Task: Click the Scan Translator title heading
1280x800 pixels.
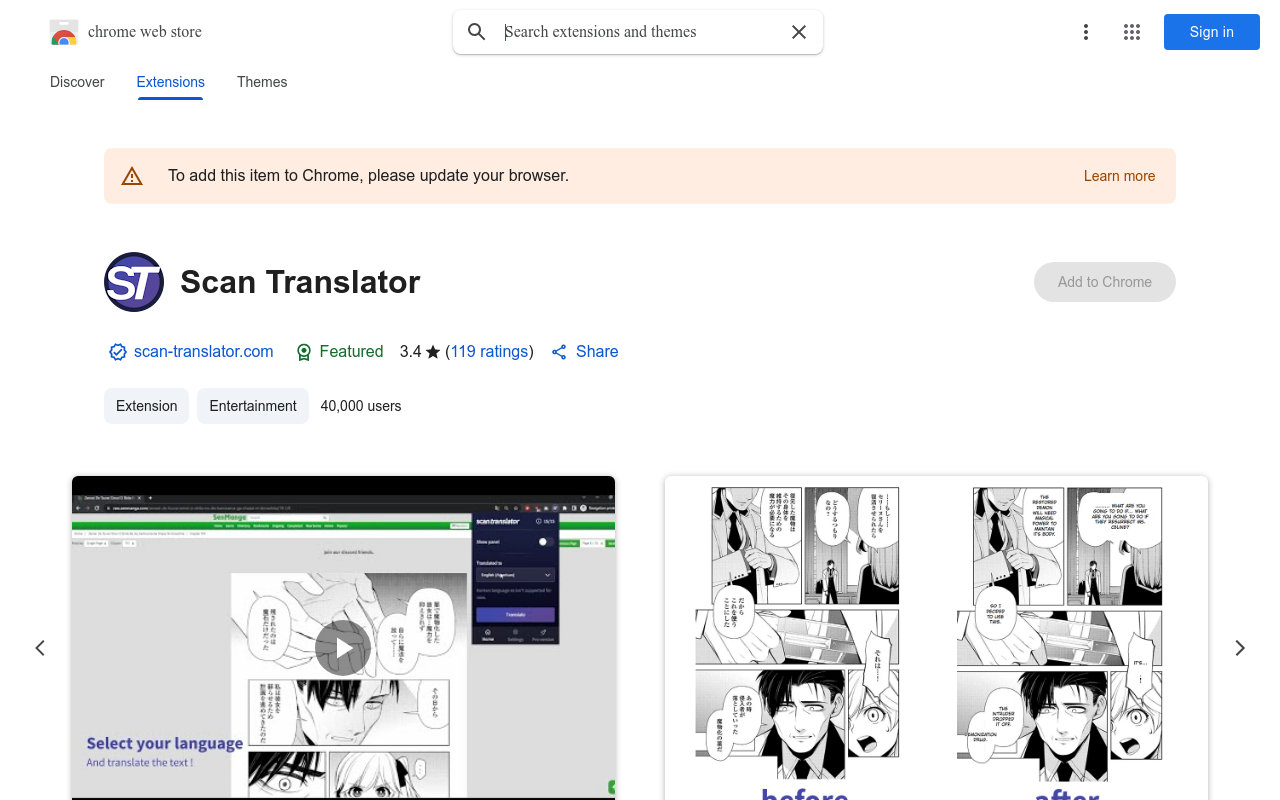Action: point(300,282)
